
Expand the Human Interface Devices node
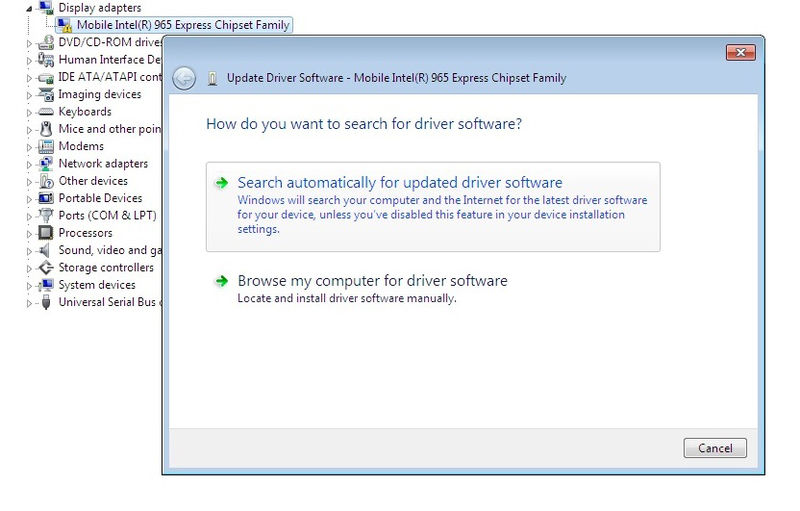click(x=29, y=61)
